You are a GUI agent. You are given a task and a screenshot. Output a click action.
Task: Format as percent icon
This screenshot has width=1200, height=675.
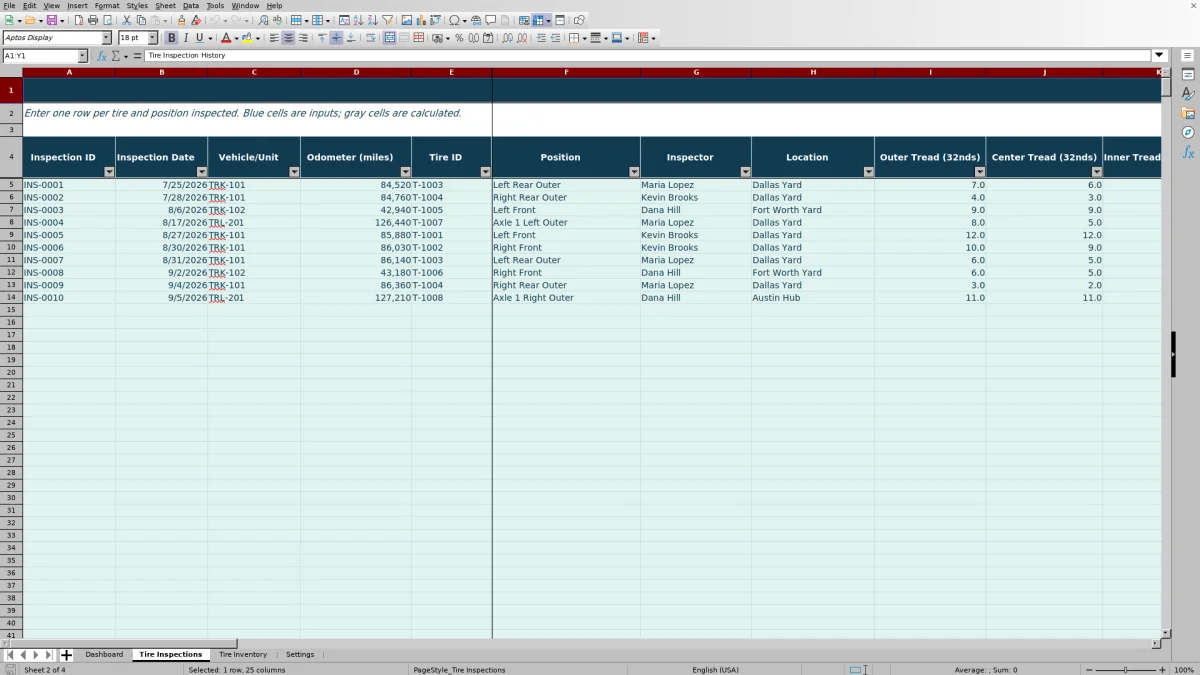(x=459, y=38)
